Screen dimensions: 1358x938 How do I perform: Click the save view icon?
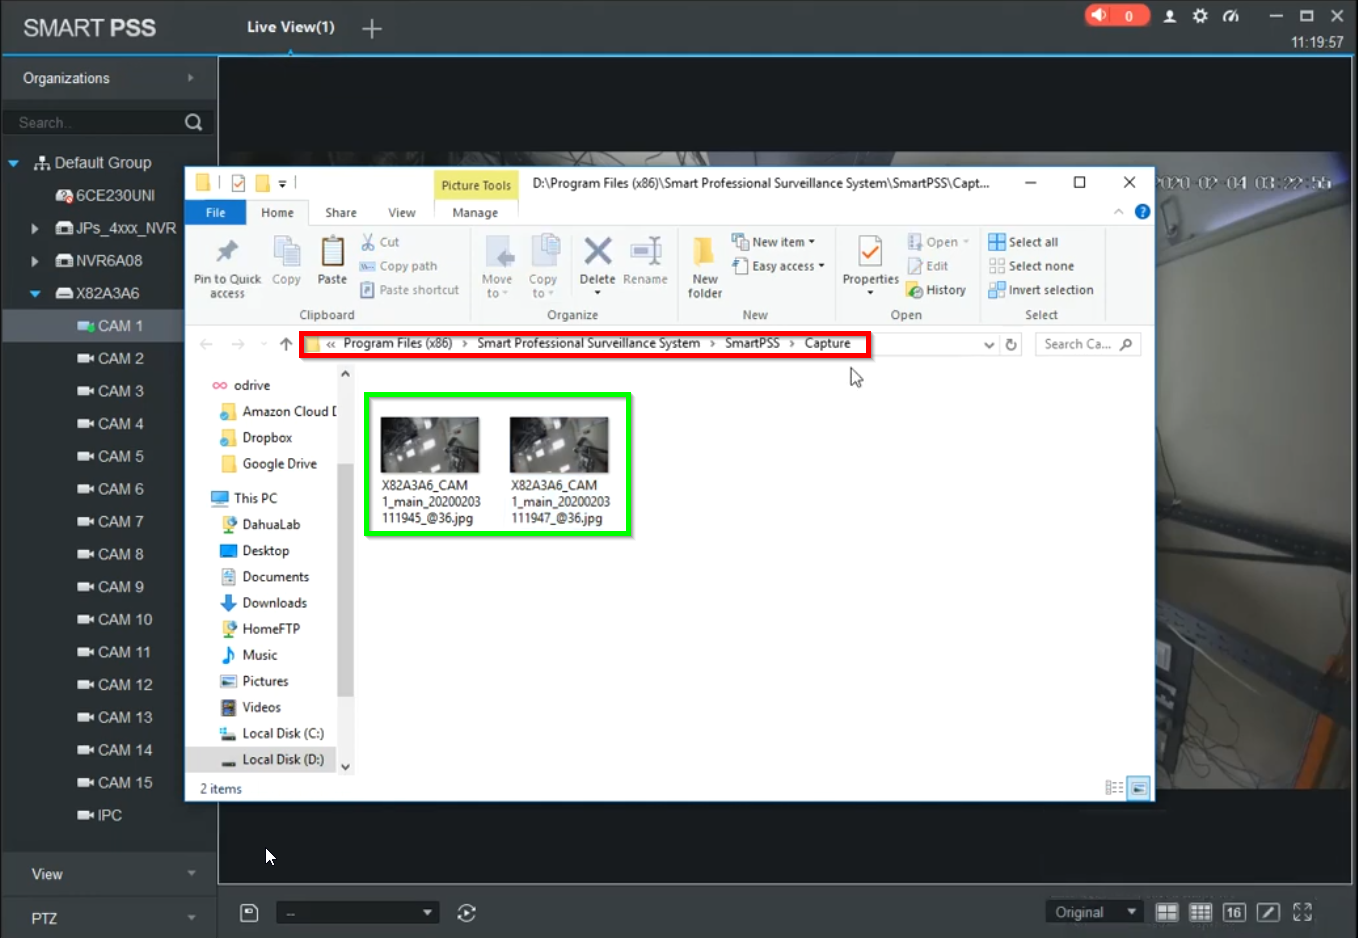pyautogui.click(x=249, y=912)
